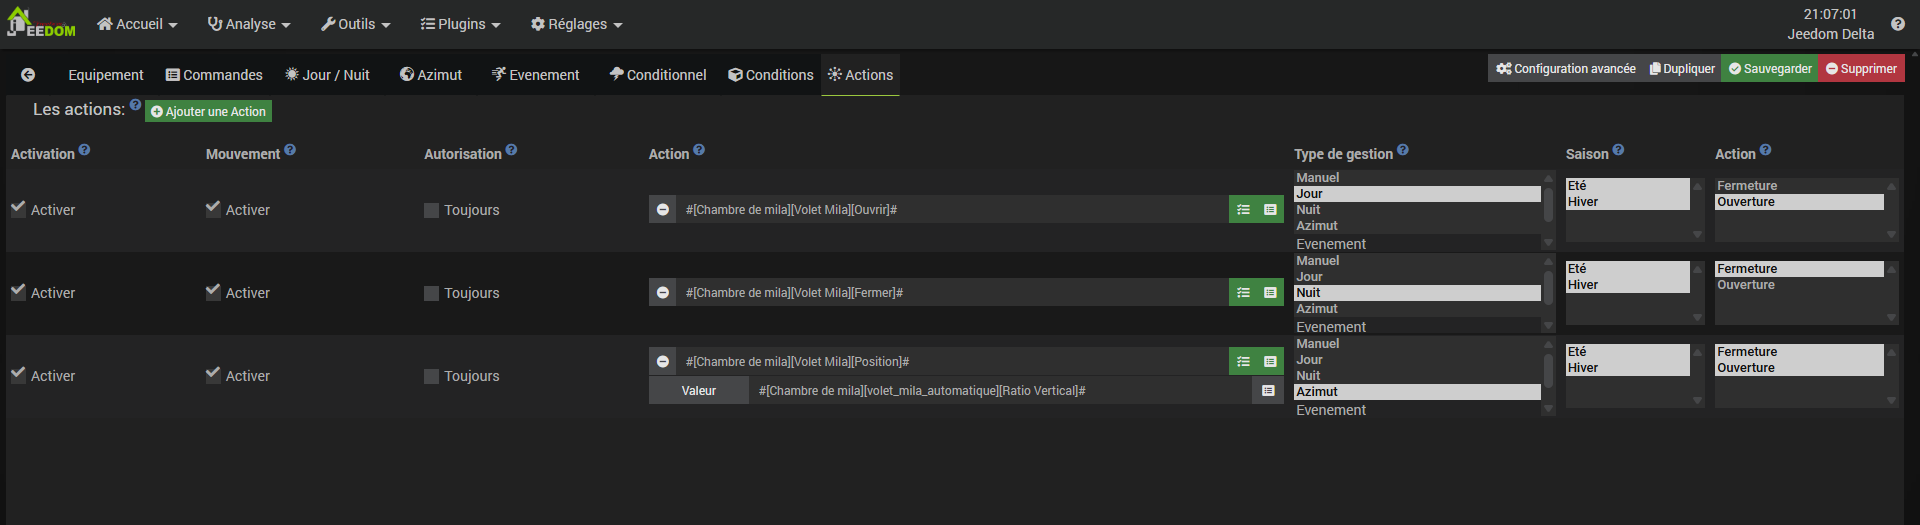Click the Jeedom logo
The image size is (1920, 525).
(41, 23)
